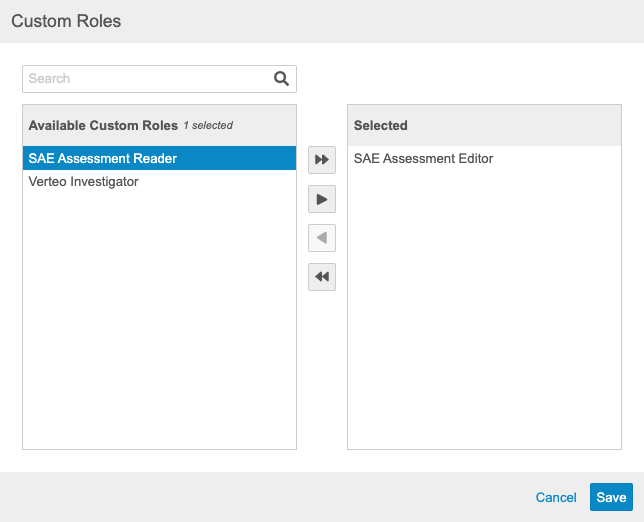Viewport: 644px width, 522px height.
Task: Move all roles to Selected list
Action: tap(322, 160)
